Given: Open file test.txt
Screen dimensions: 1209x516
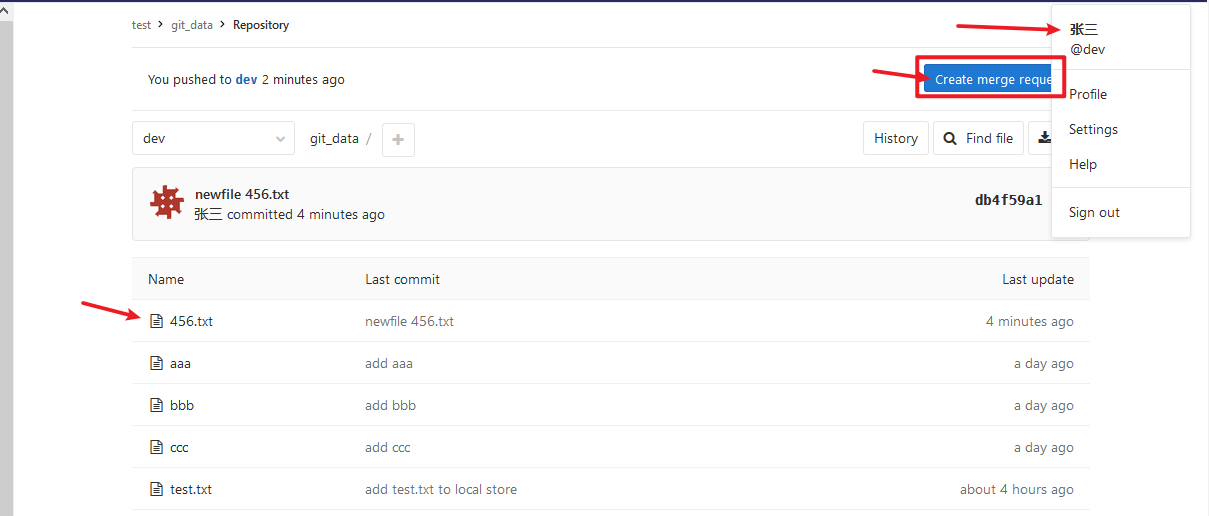Looking at the screenshot, I should click(x=191, y=489).
